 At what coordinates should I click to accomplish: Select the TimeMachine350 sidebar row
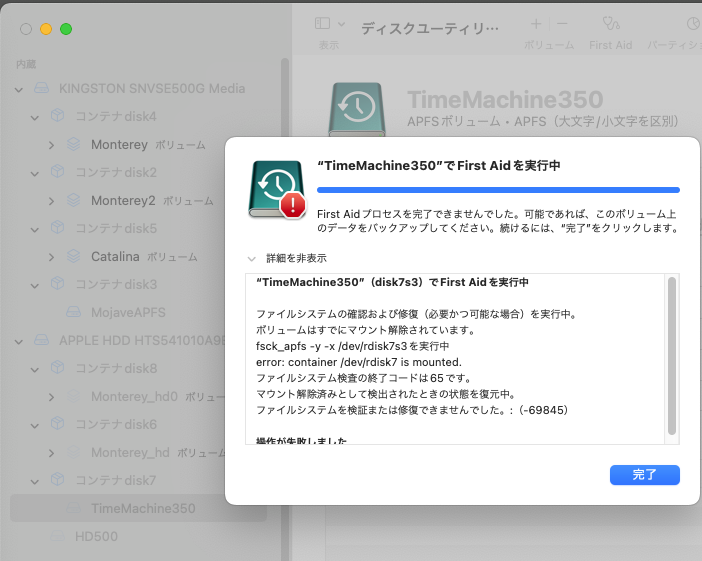point(138,508)
